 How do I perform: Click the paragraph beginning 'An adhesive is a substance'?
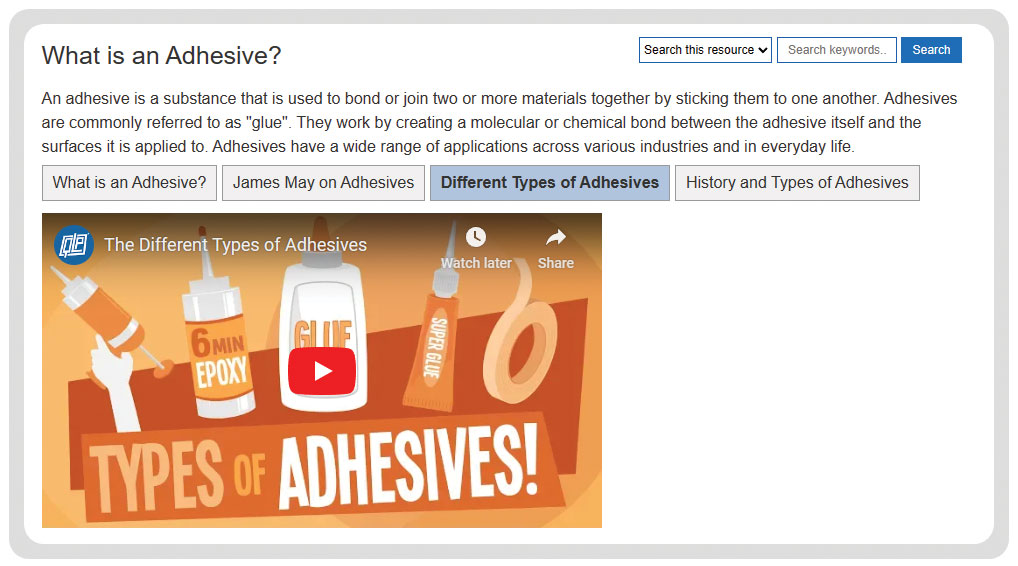pos(499,123)
